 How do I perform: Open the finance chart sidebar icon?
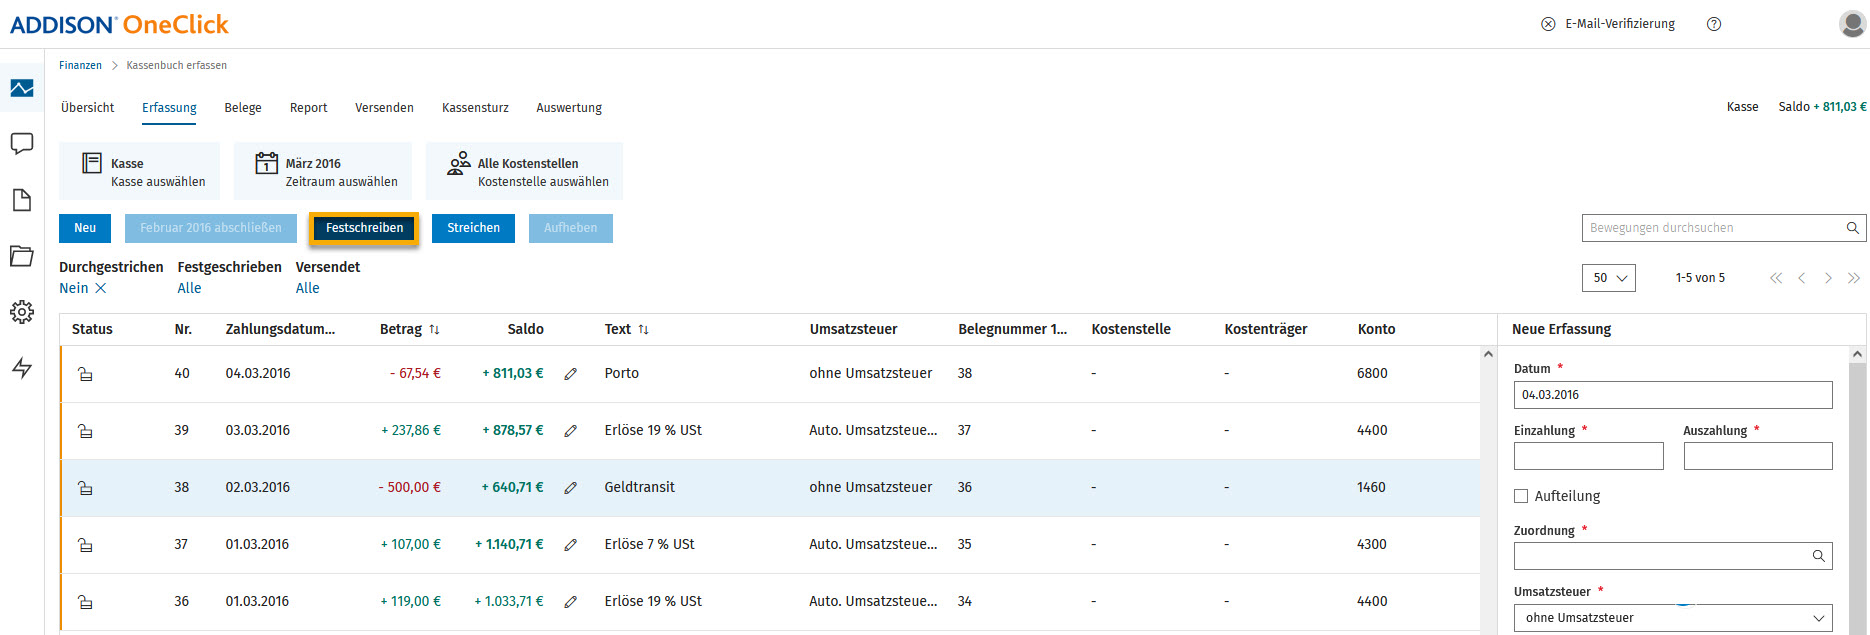click(22, 88)
